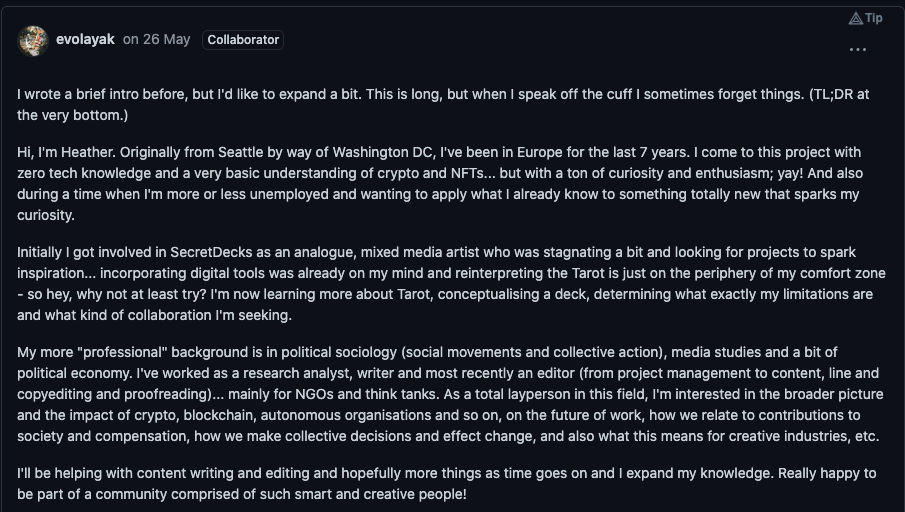Click the paragraph beginning "I wrote a brief intro"
This screenshot has height=512, width=905.
[443, 104]
